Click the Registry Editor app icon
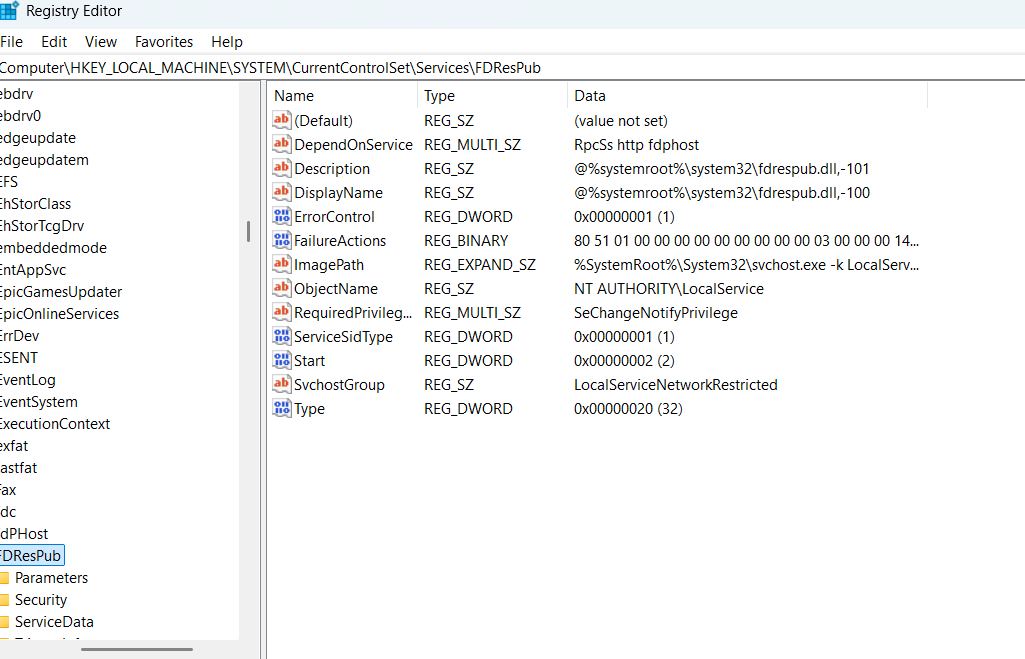This screenshot has height=659, width=1025. (9, 10)
